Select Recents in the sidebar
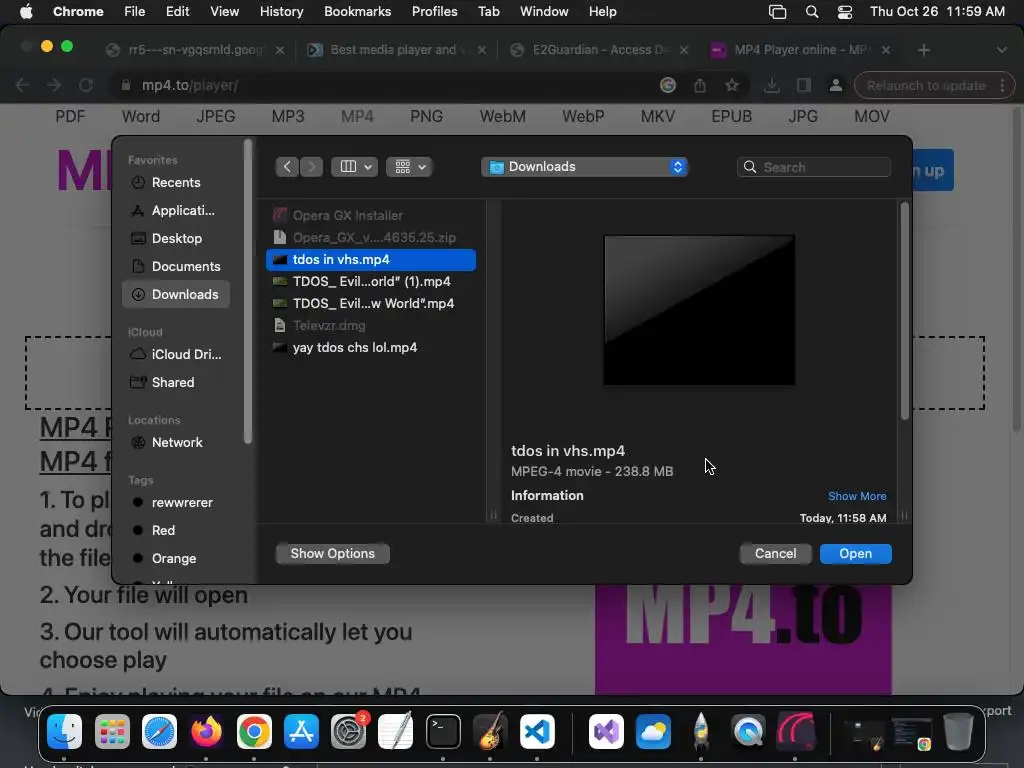1024x768 pixels. tap(175, 183)
